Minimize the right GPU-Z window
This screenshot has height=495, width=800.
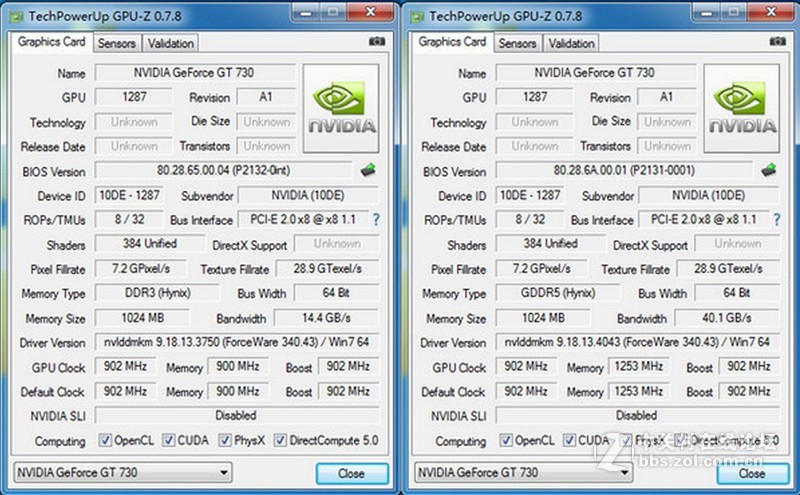tap(707, 12)
